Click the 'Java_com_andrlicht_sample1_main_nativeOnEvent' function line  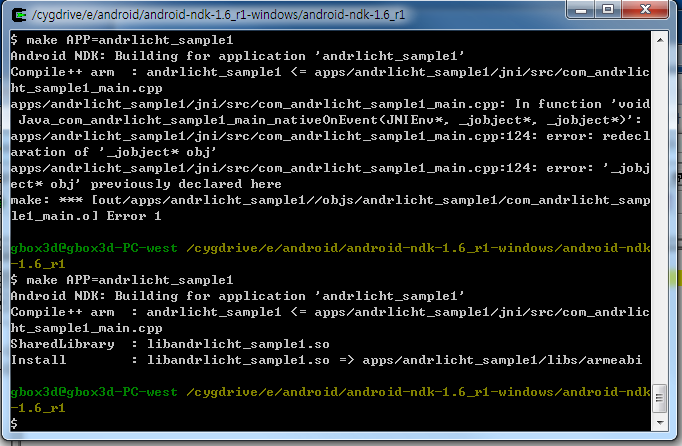pyautogui.click(x=330, y=120)
